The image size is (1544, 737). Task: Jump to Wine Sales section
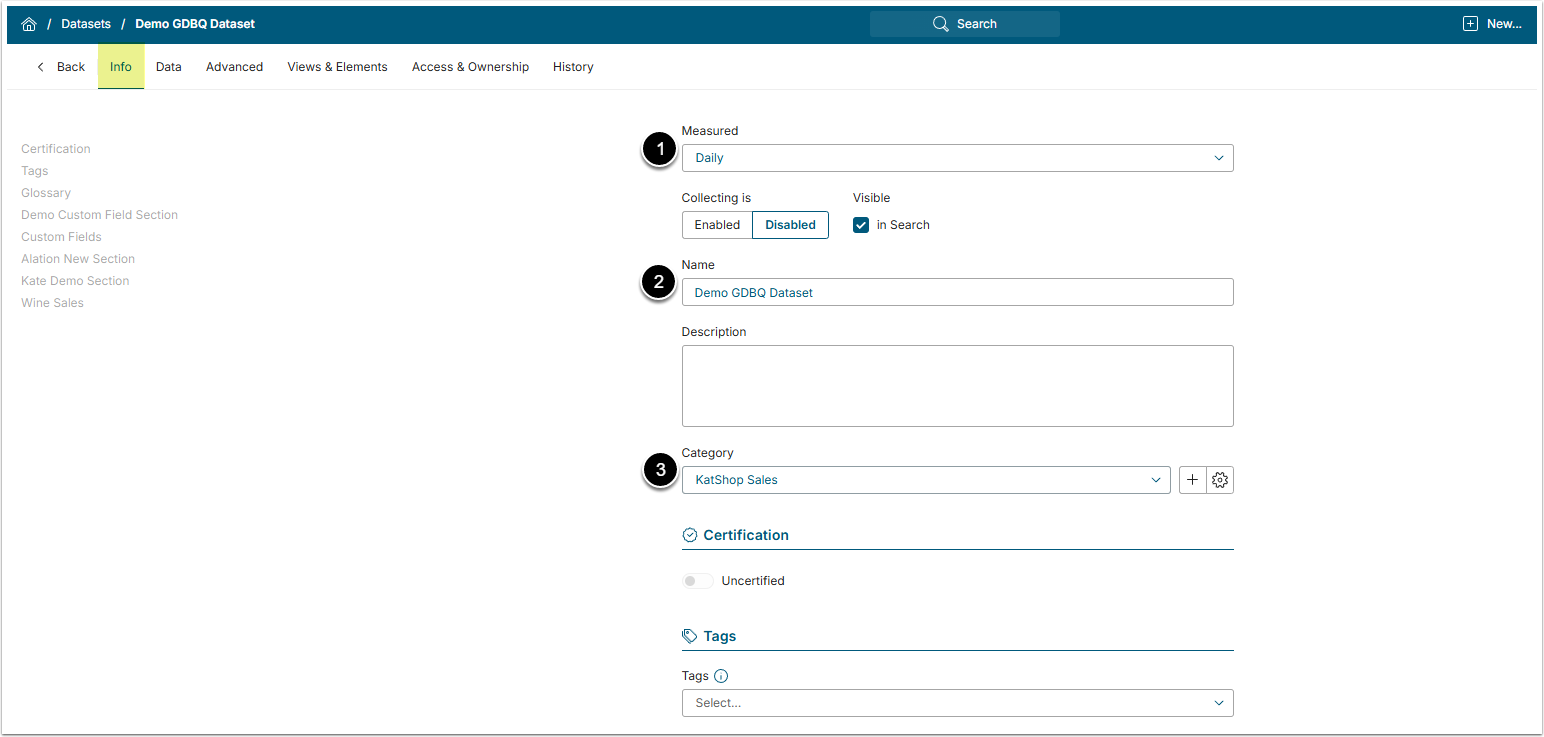pos(52,303)
